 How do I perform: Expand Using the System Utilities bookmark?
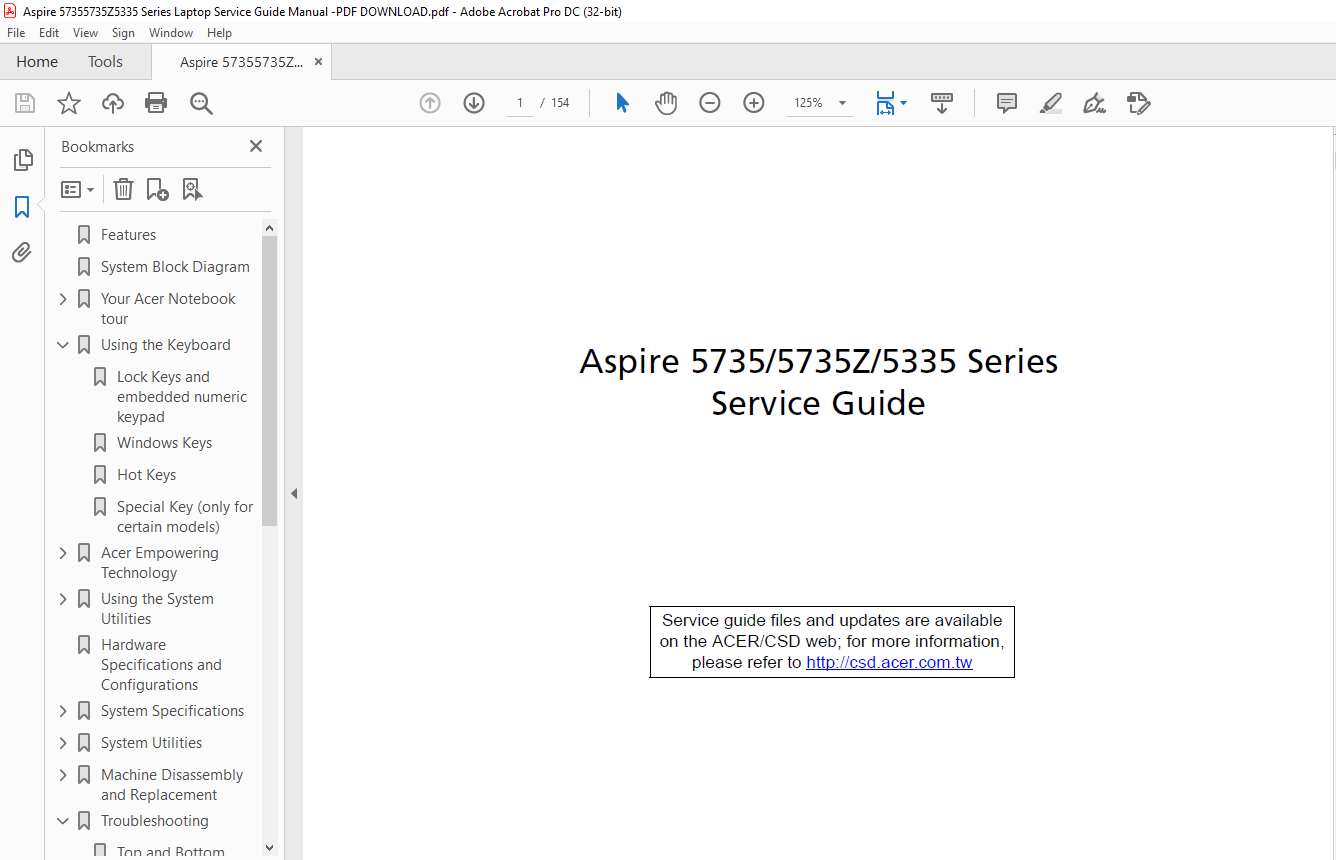pyautogui.click(x=63, y=599)
